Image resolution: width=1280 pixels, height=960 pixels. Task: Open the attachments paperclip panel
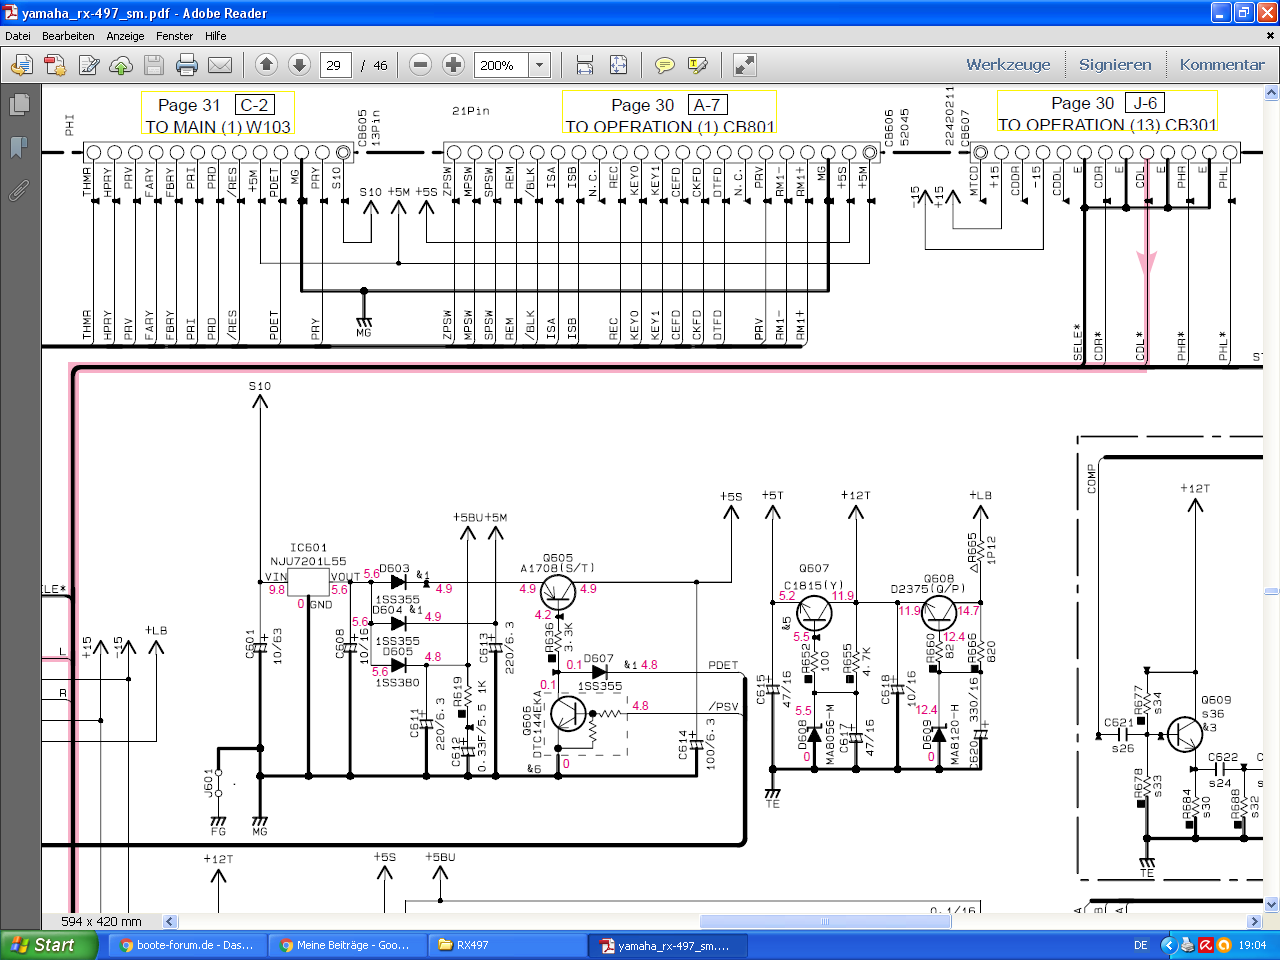click(19, 190)
